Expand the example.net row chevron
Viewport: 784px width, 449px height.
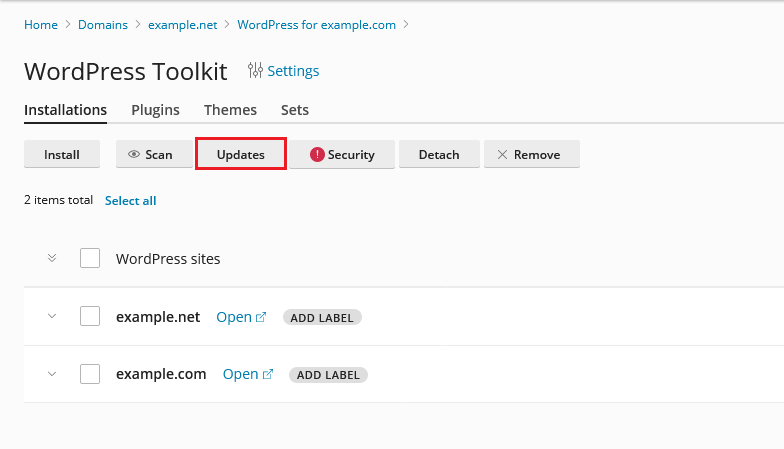pyautogui.click(x=52, y=316)
